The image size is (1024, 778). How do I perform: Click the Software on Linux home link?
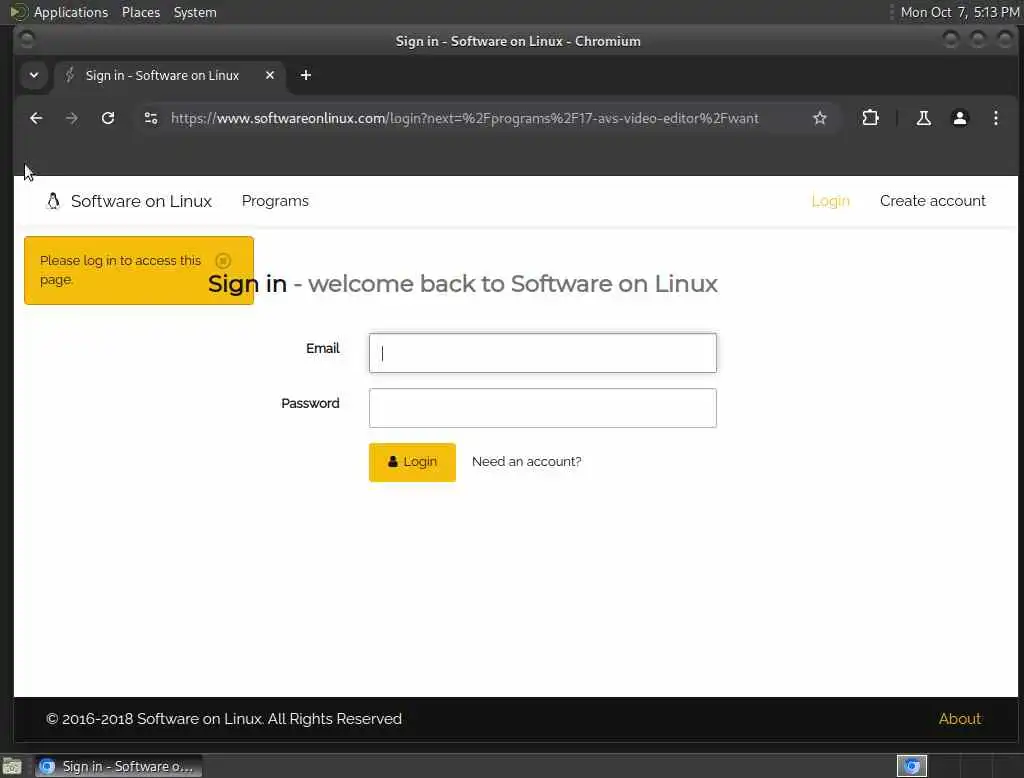tap(141, 201)
